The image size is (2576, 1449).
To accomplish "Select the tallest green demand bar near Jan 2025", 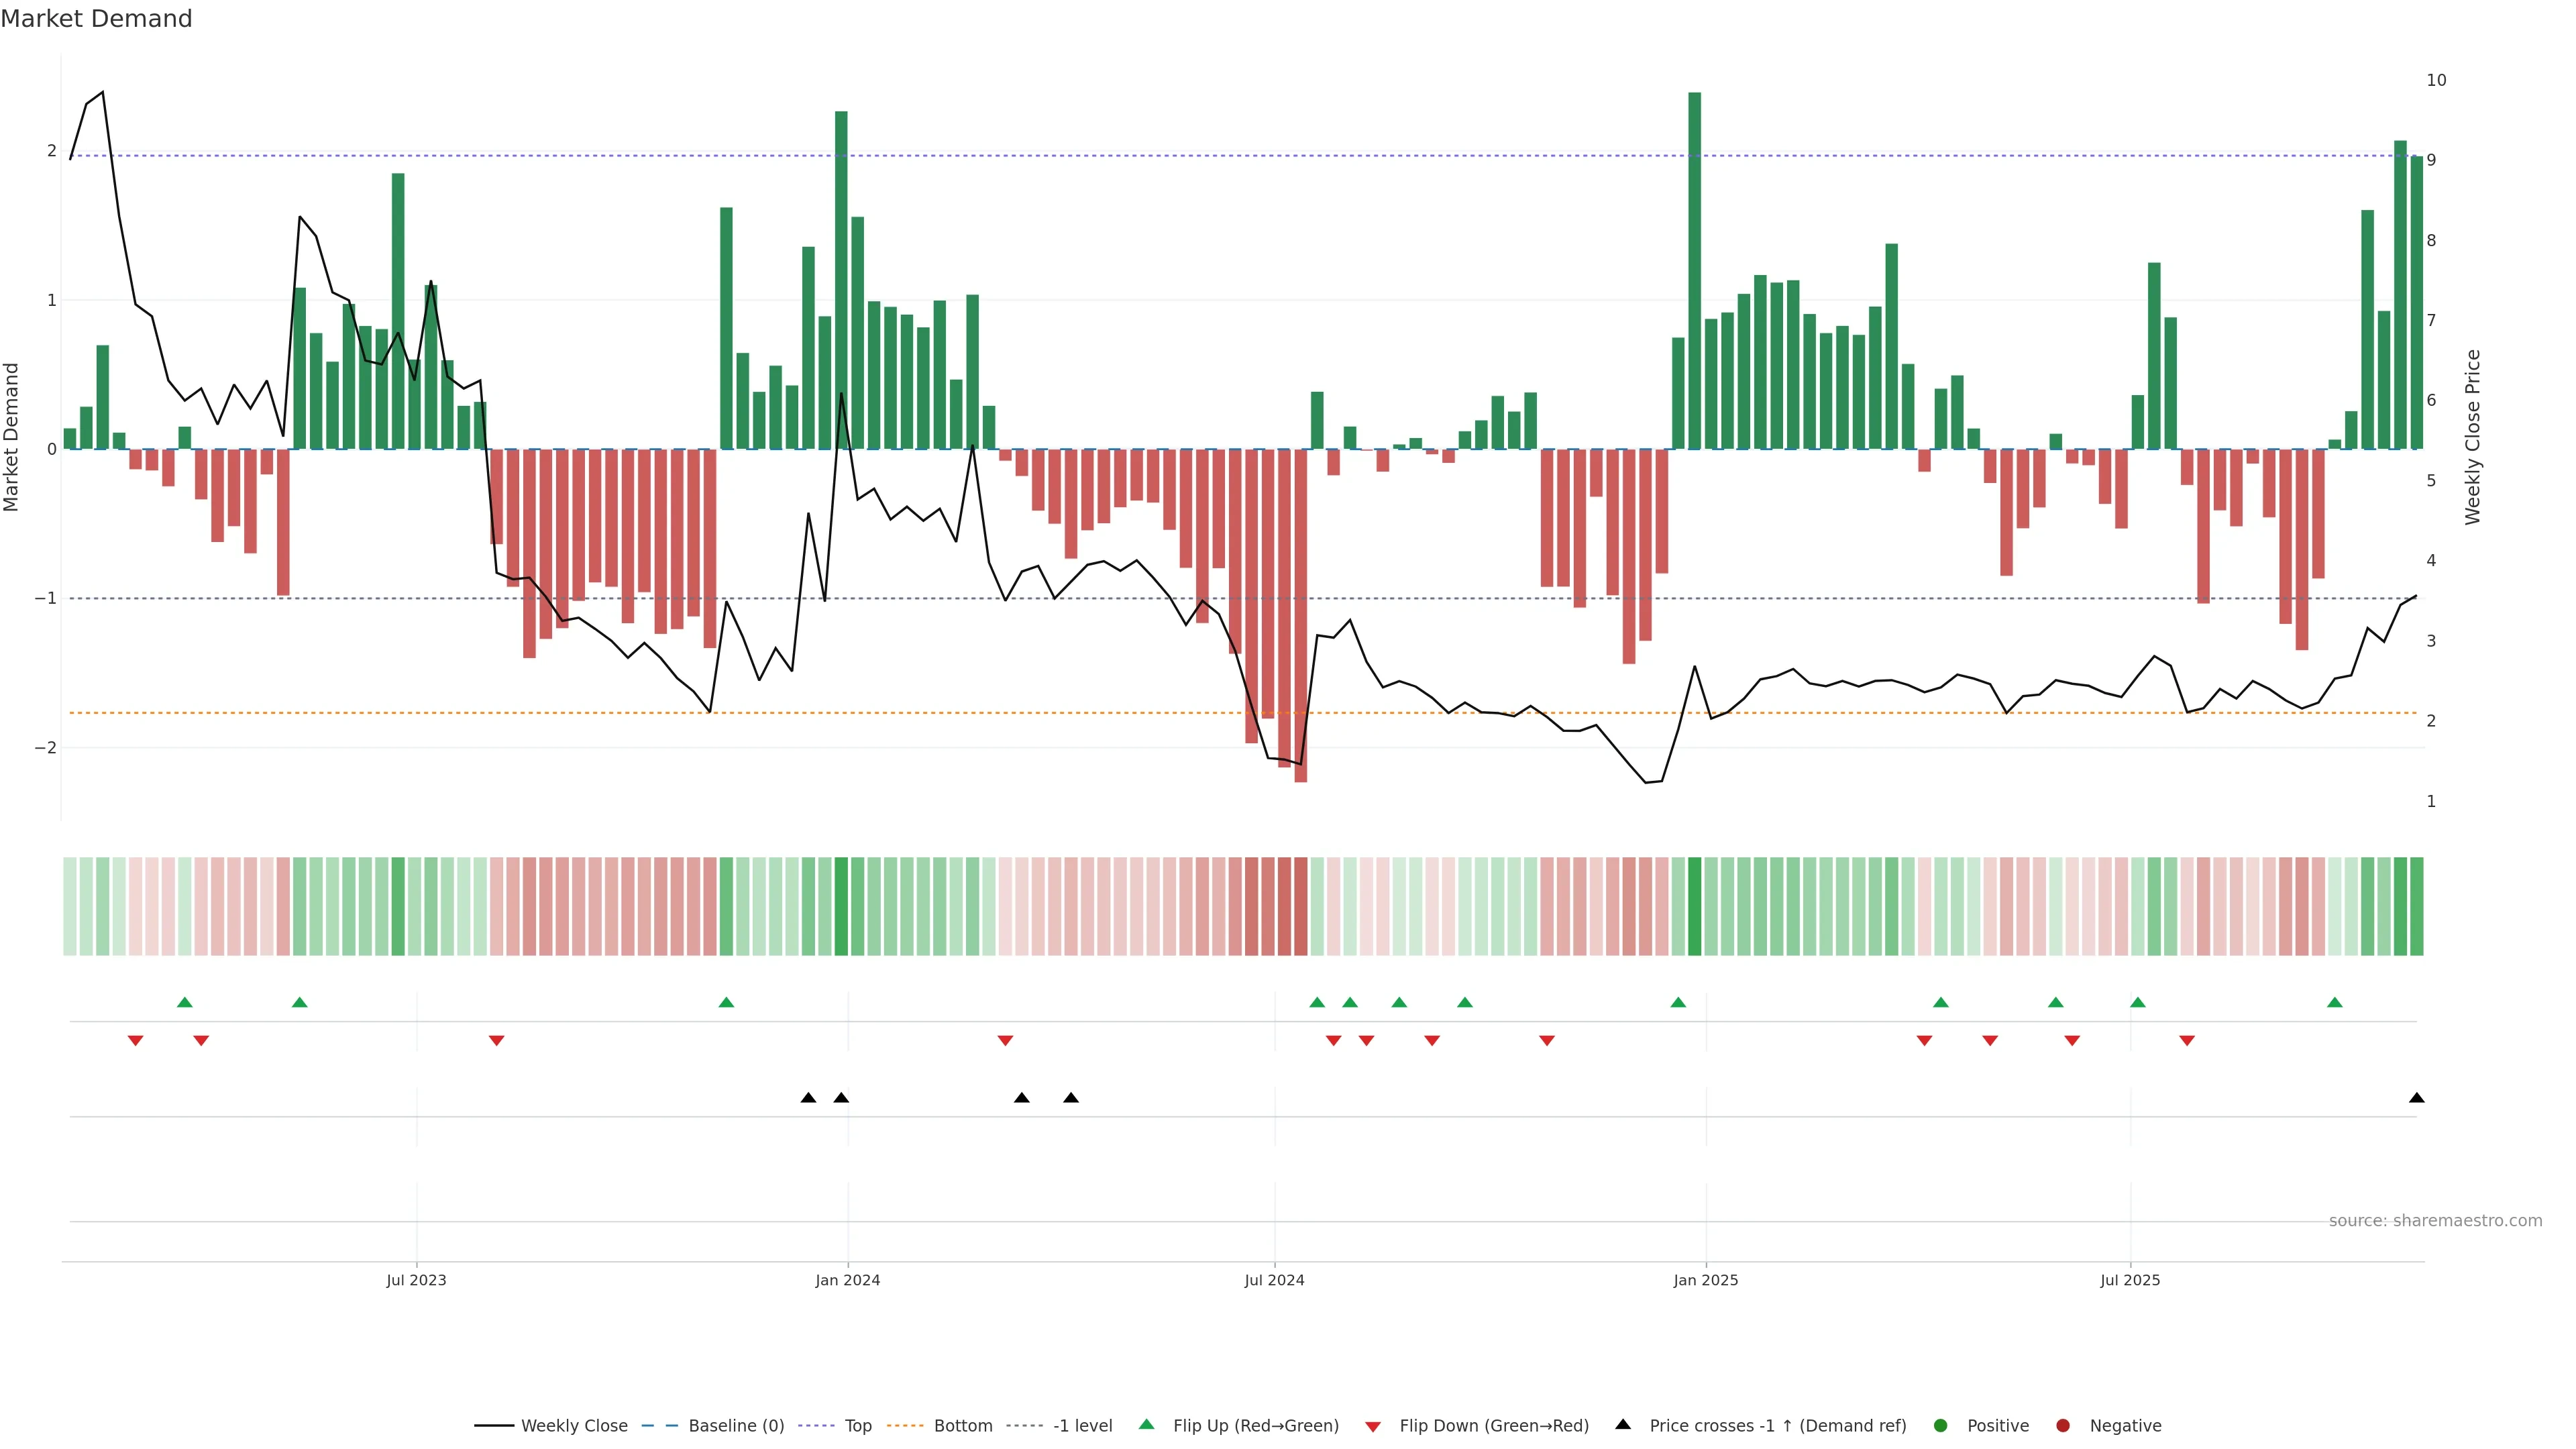I will point(1694,270).
